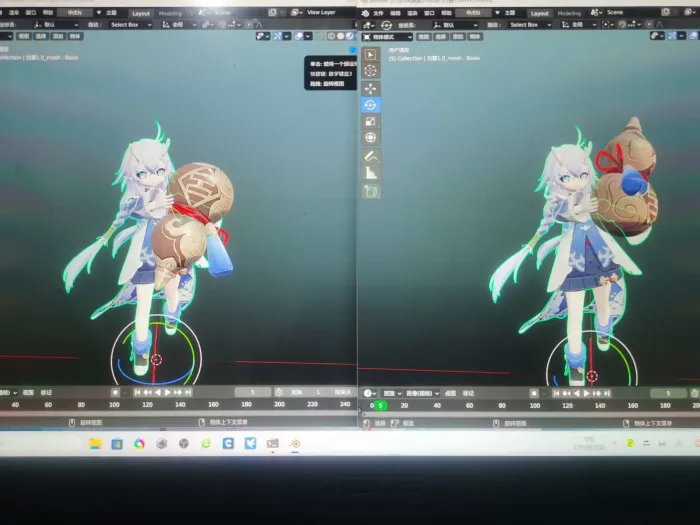Toggle show overlays in left window header

pyautogui.click(x=299, y=36)
